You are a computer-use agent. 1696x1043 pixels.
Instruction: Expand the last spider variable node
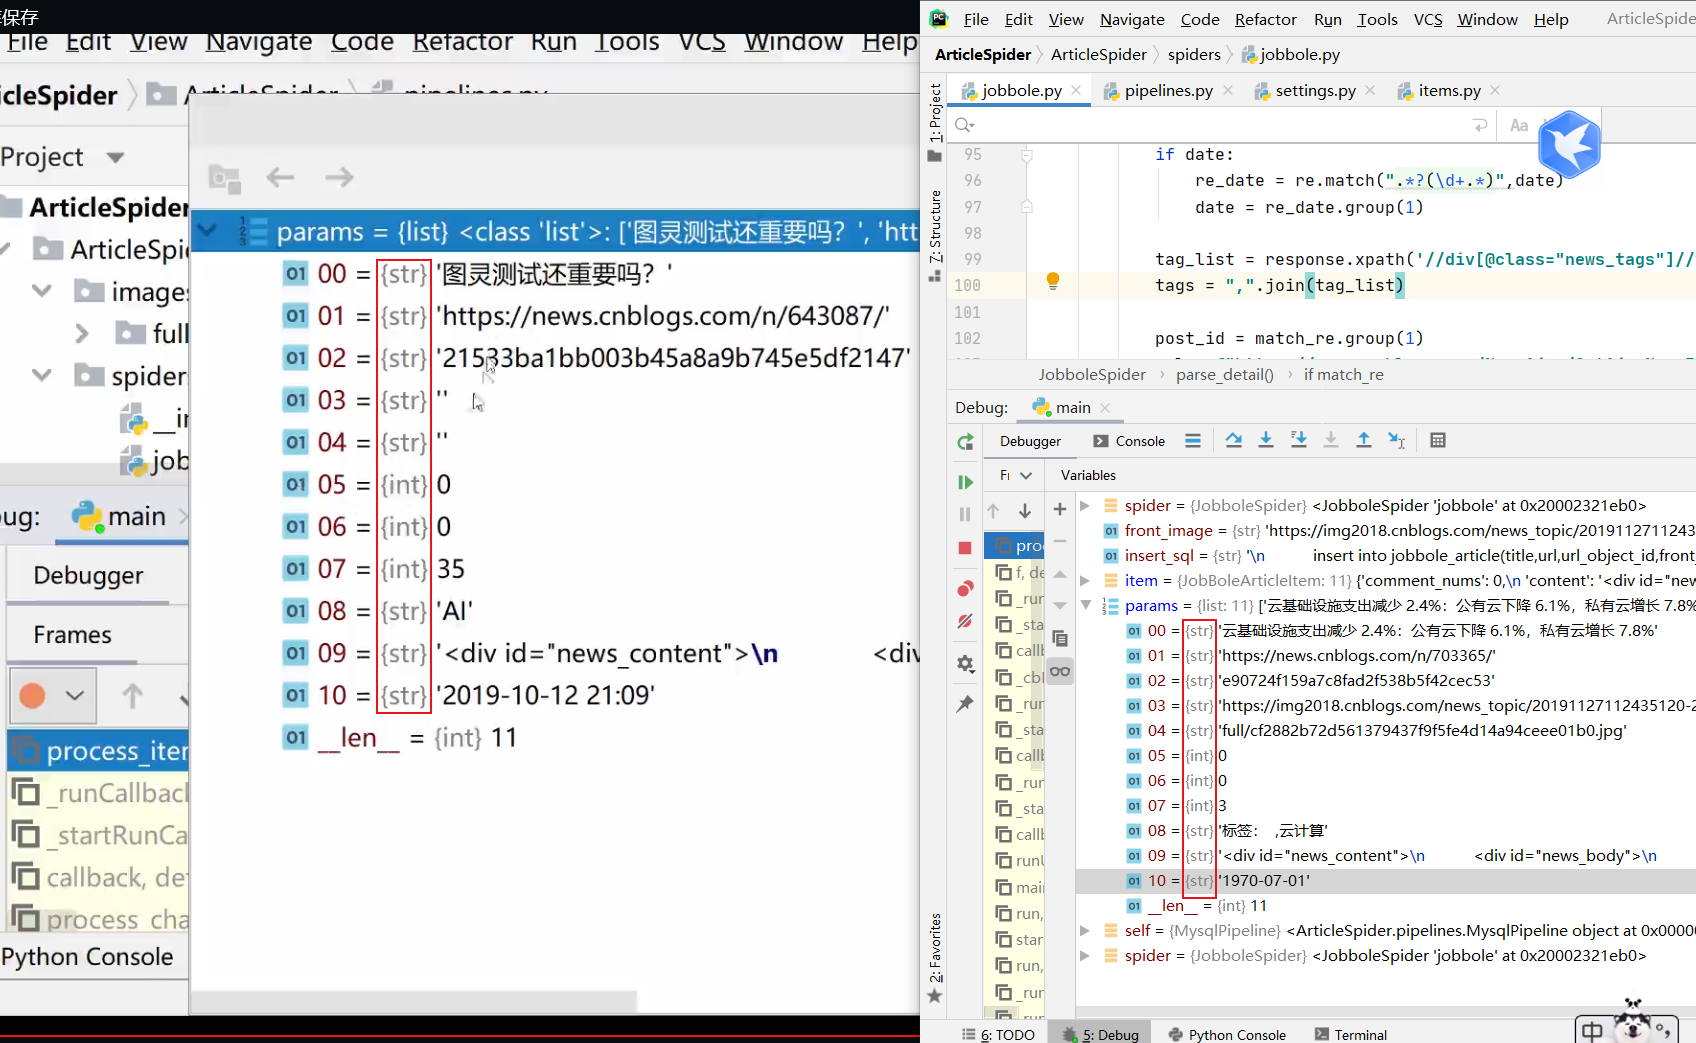coord(1085,956)
